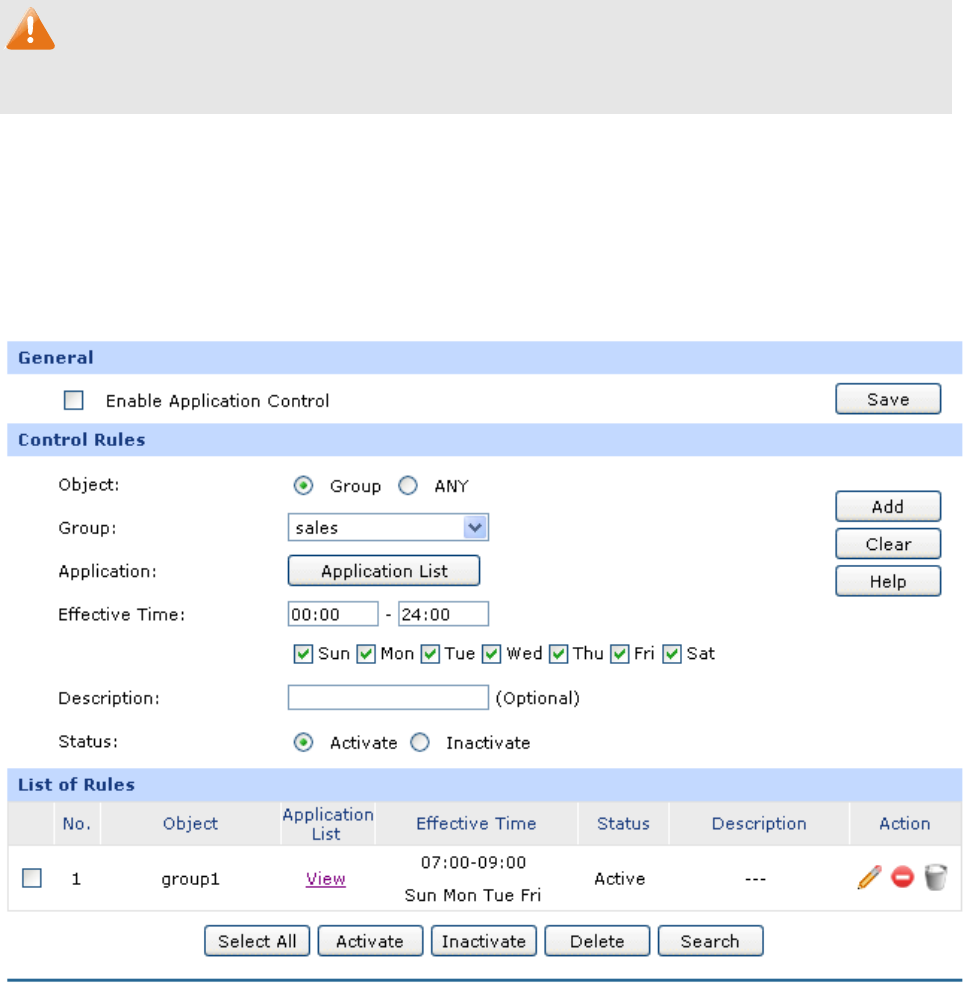Toggle the Sun day checkbox
967x985 pixels.
point(303,654)
